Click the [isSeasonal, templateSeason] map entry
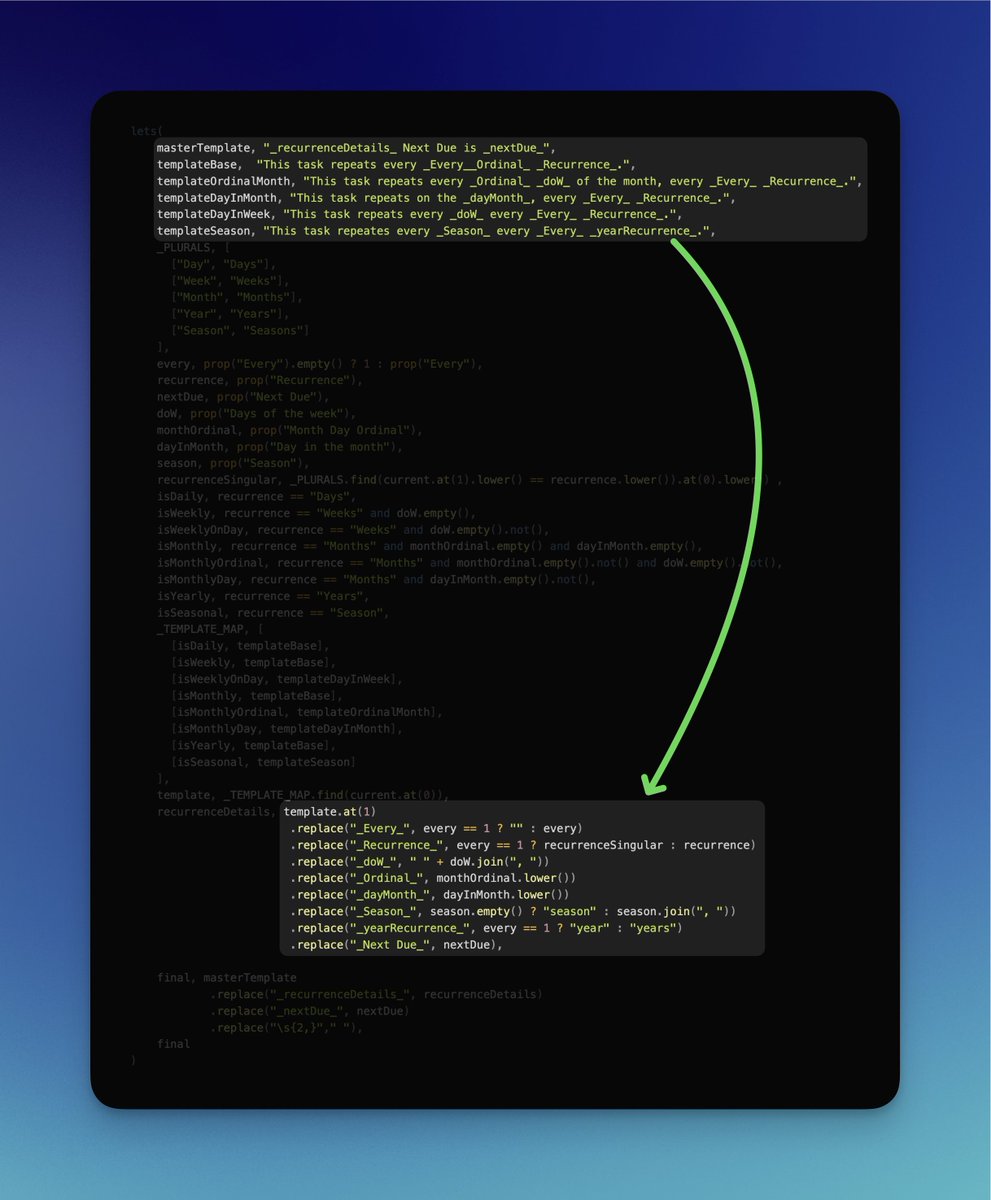 pos(263,762)
